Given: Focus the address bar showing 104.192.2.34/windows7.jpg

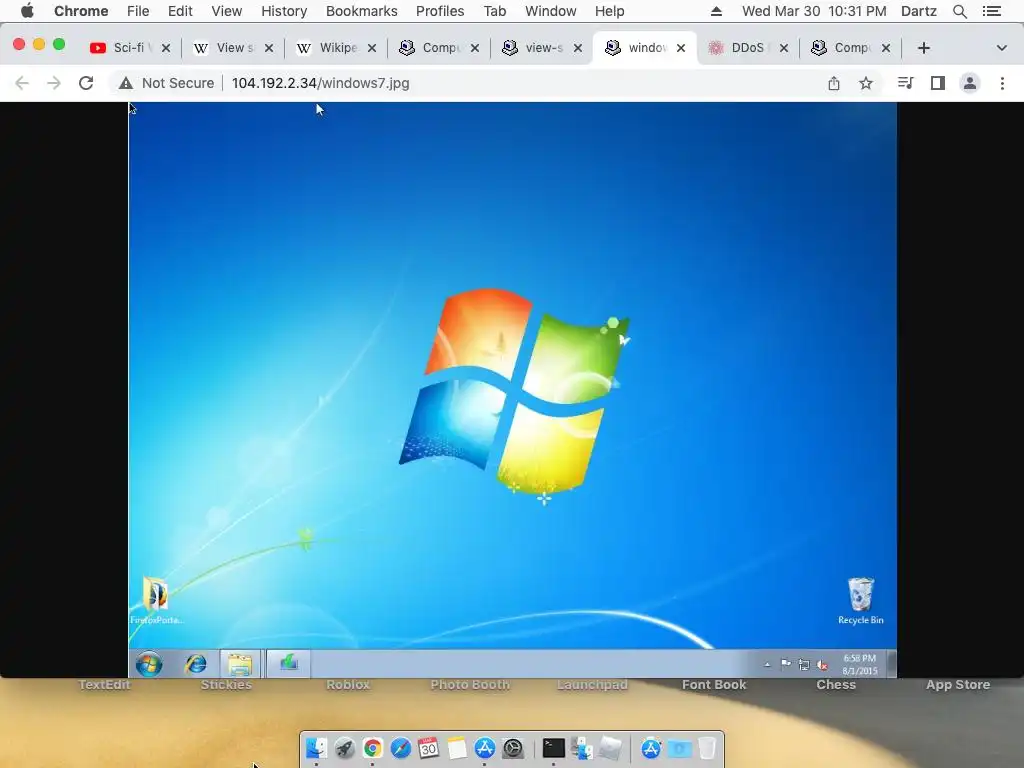Looking at the screenshot, I should [x=321, y=83].
